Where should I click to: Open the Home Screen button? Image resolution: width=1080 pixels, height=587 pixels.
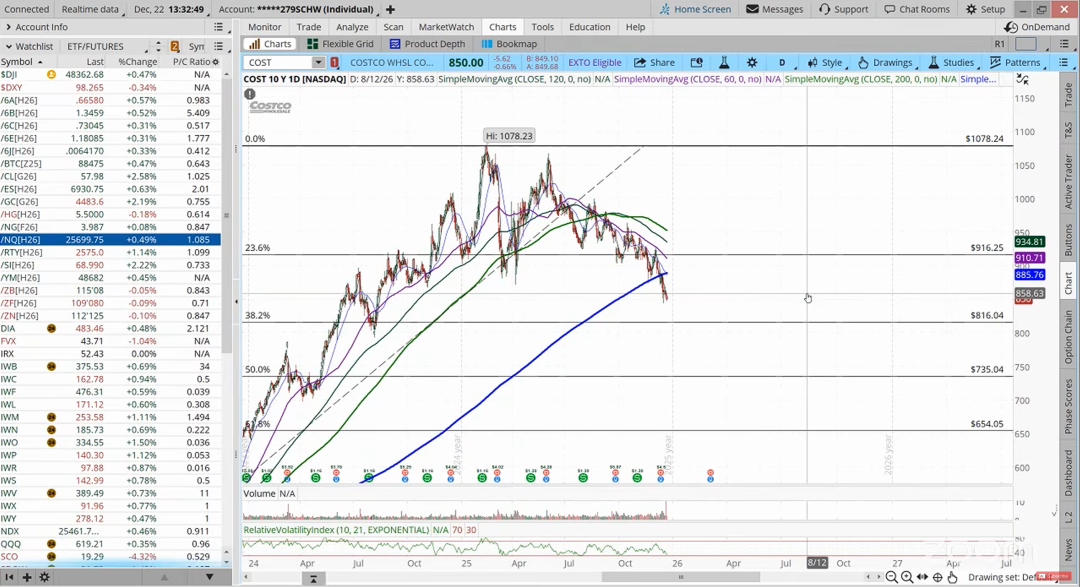click(x=695, y=9)
